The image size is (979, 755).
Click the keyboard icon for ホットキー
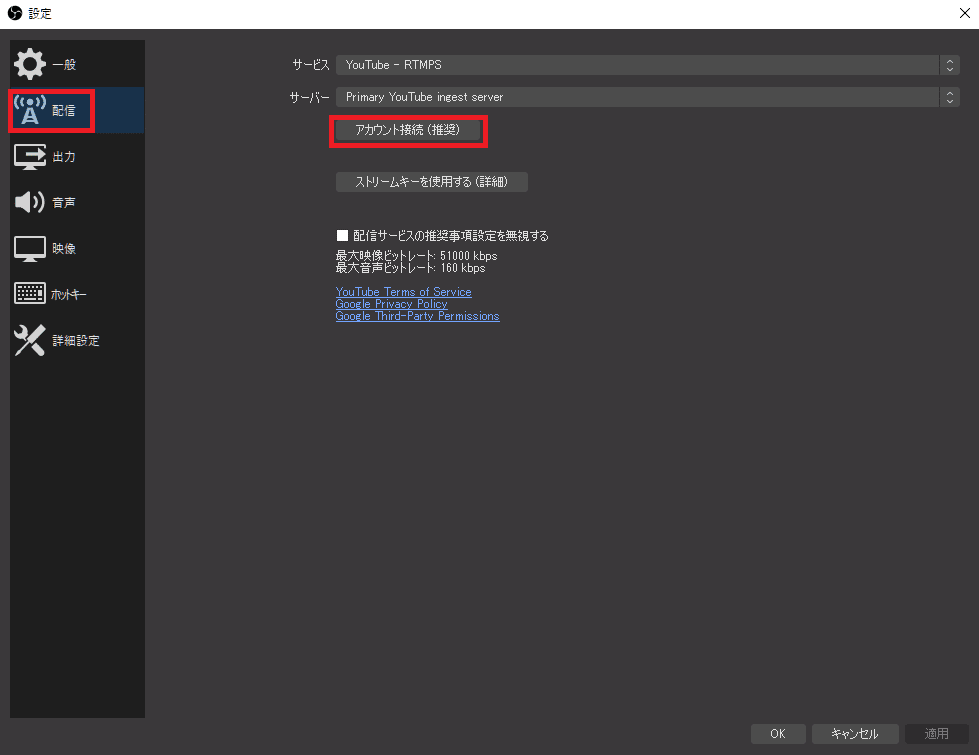tap(30, 294)
